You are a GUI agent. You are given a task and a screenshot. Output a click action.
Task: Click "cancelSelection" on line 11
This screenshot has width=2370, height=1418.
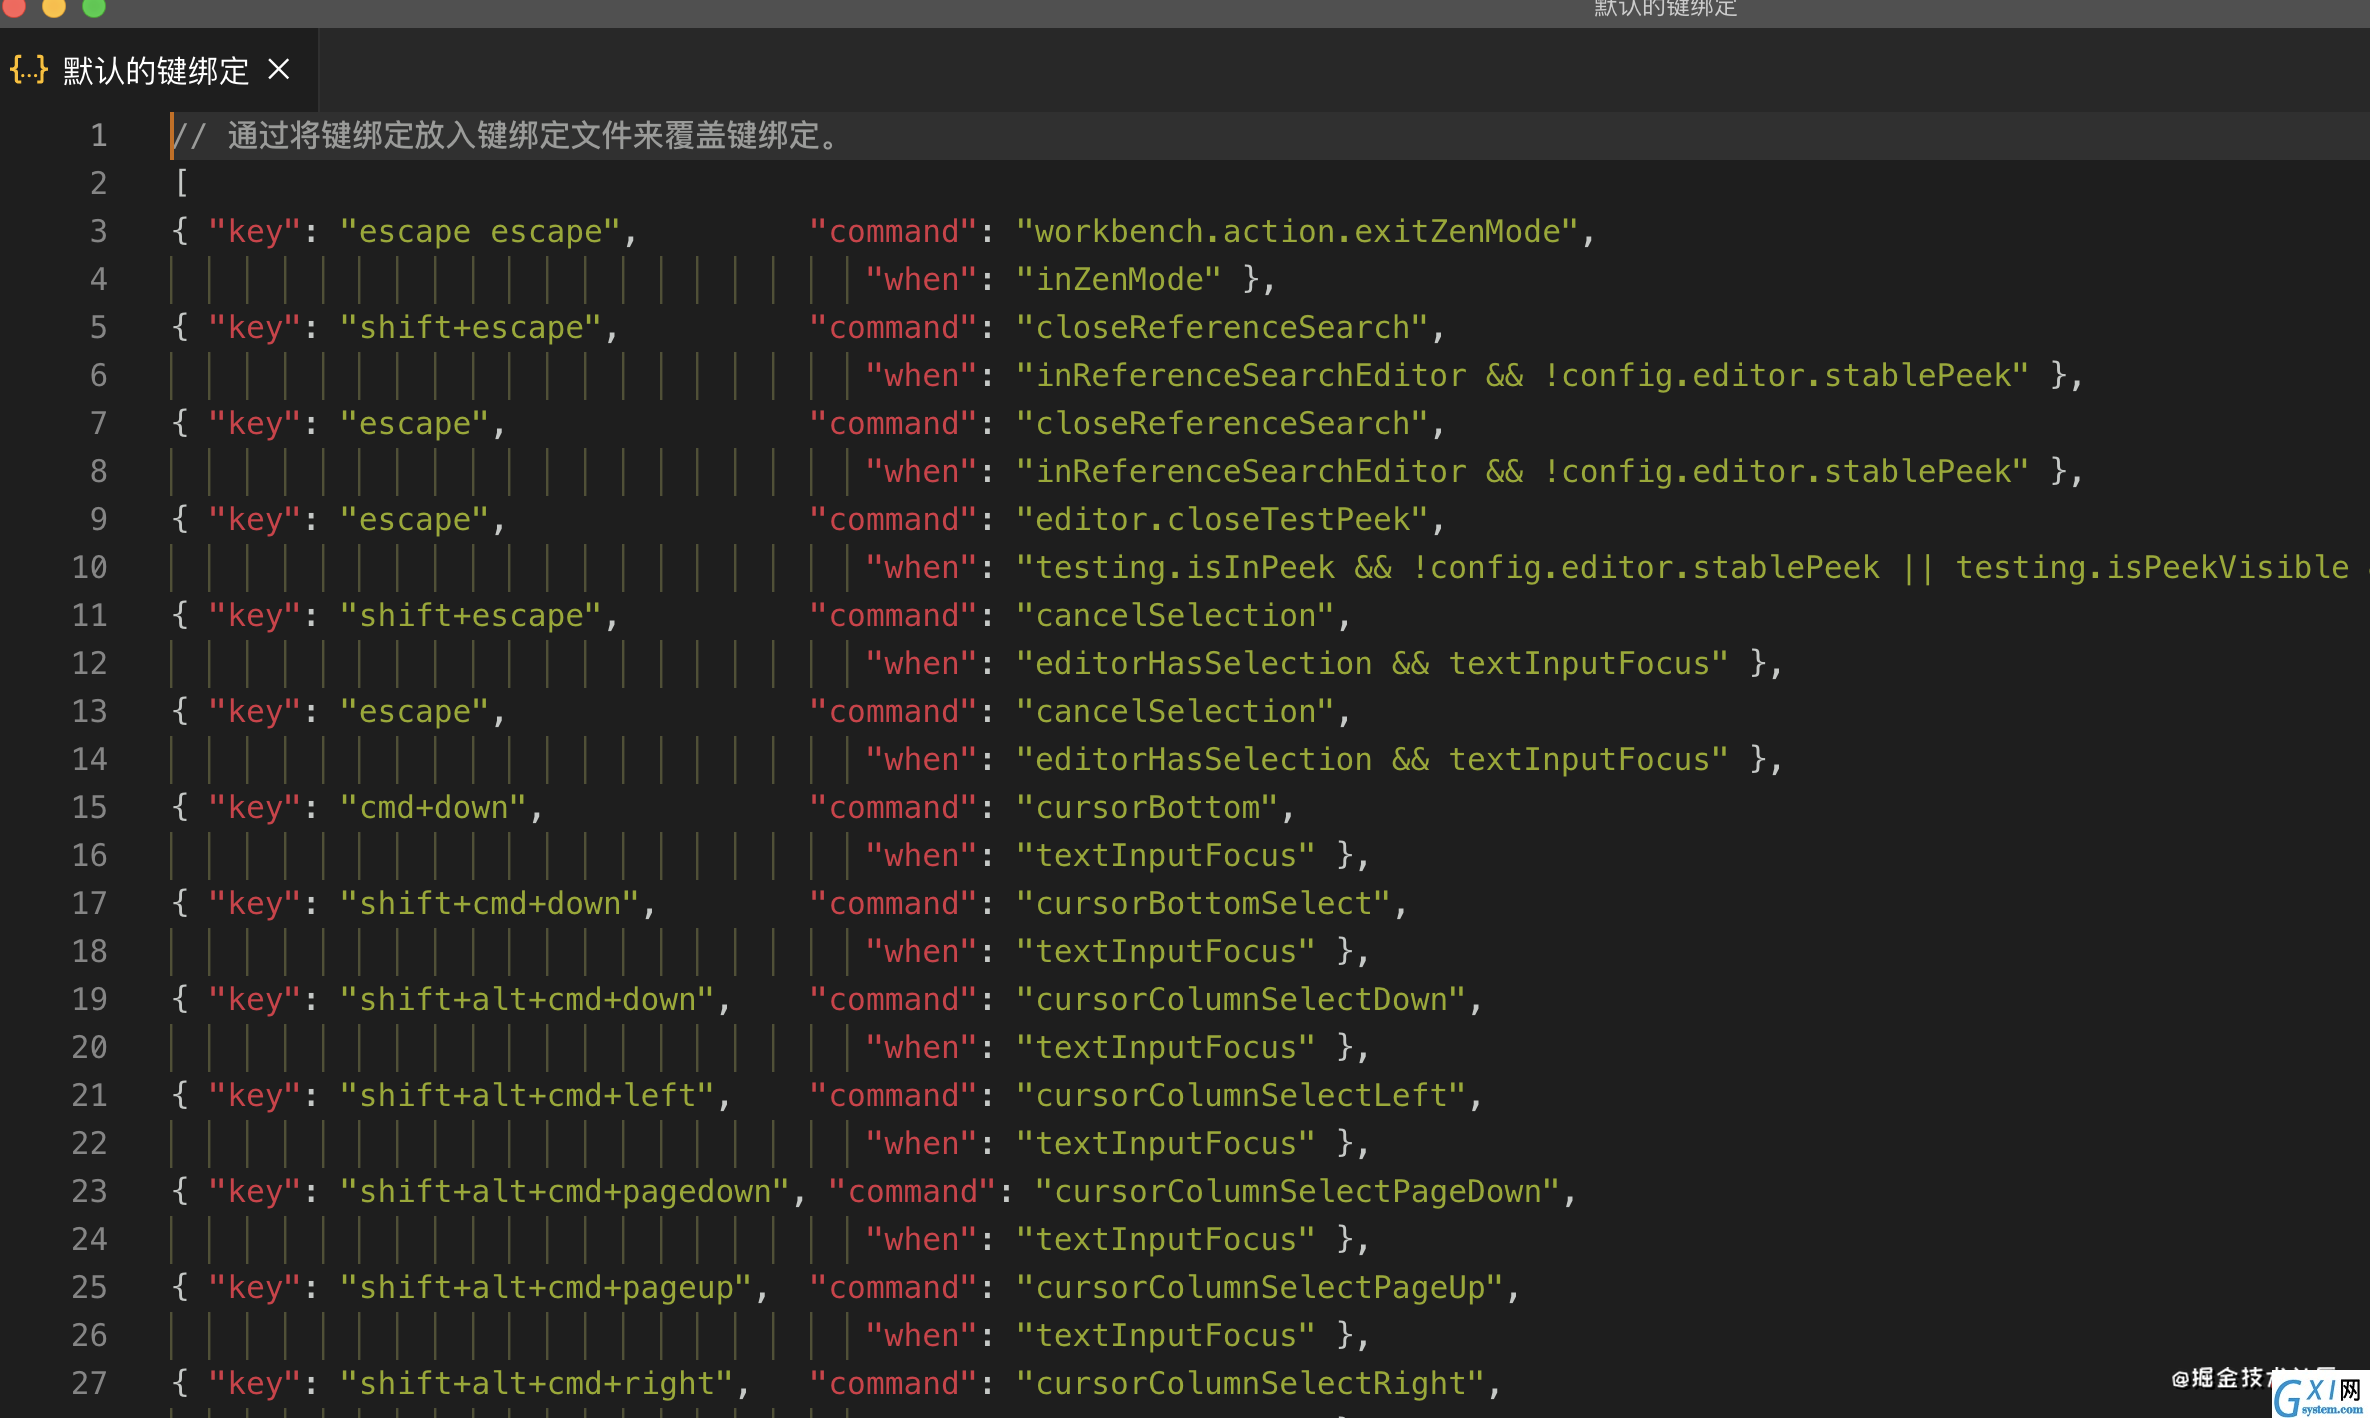[1175, 615]
